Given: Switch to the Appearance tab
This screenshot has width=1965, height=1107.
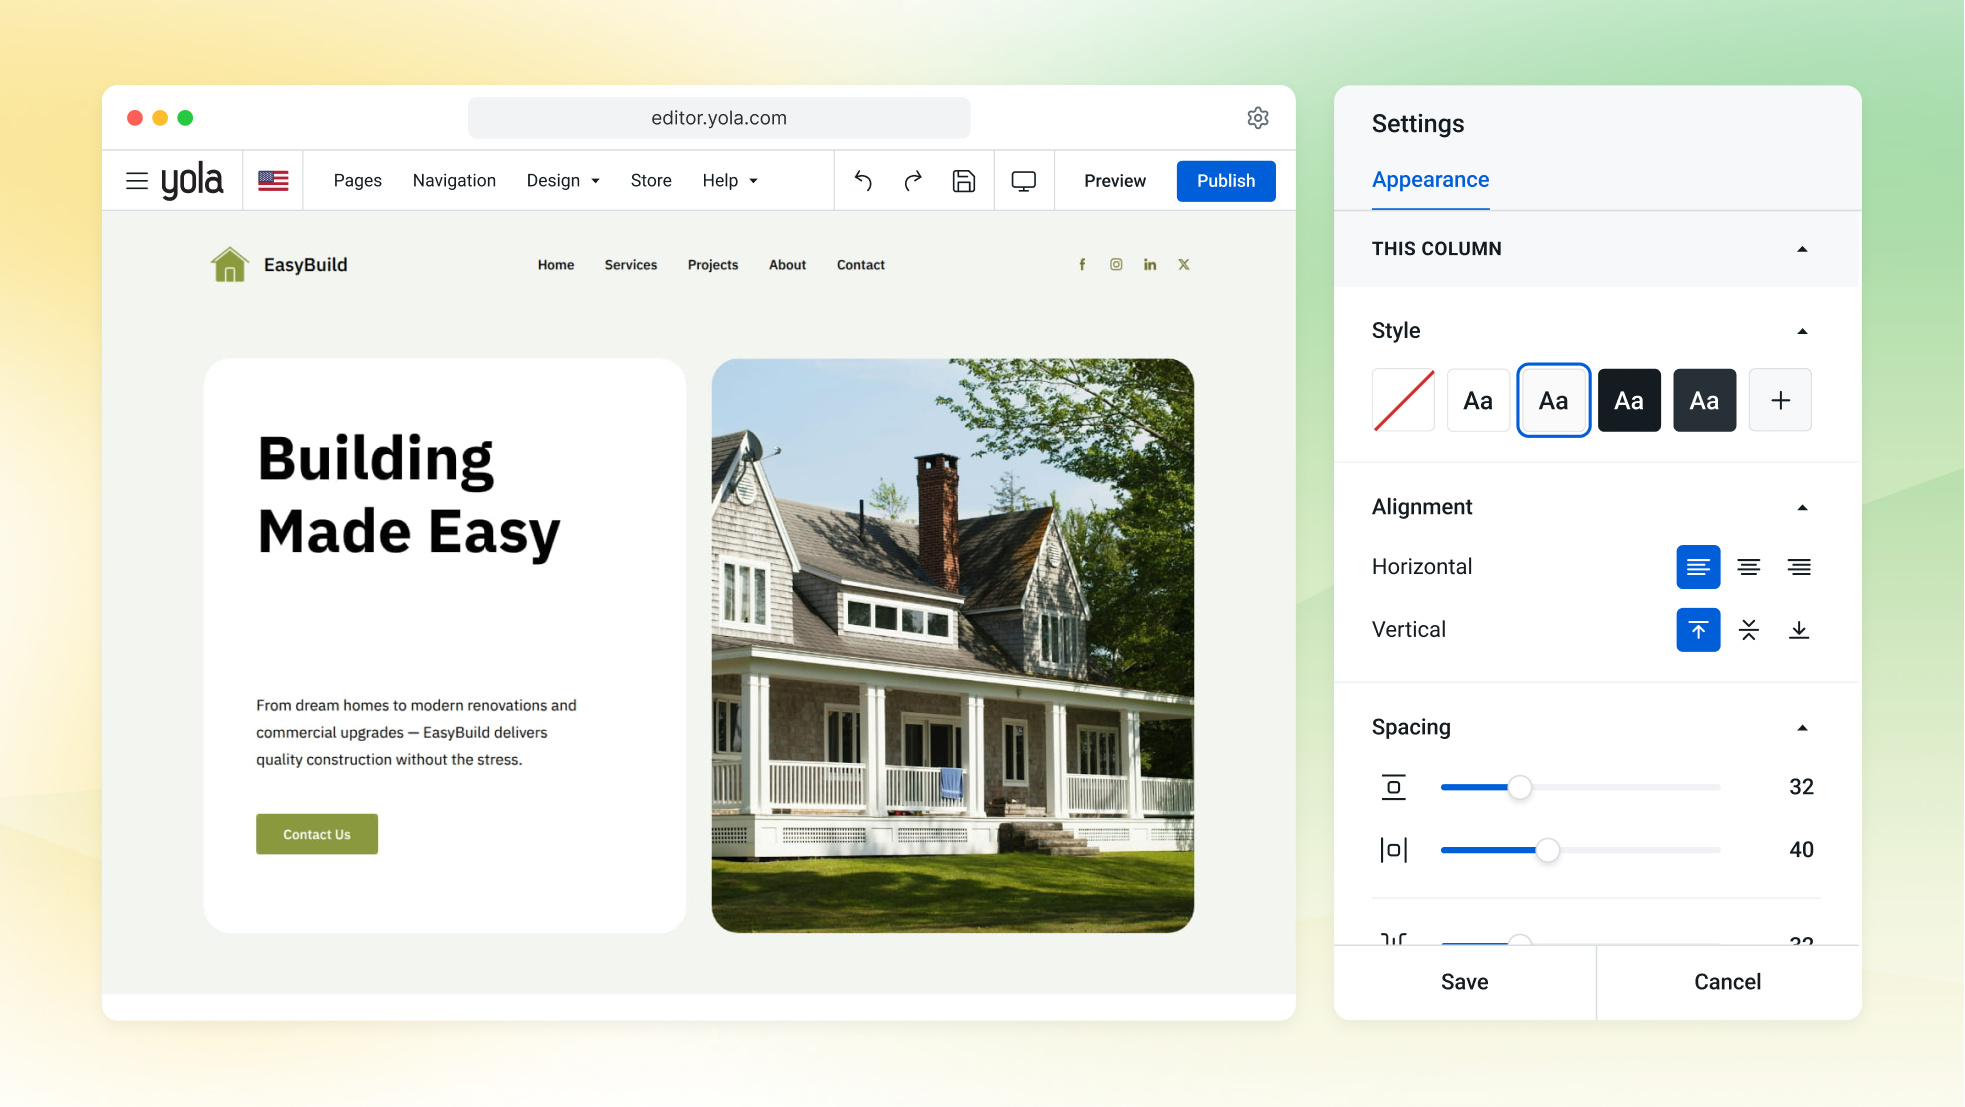Looking at the screenshot, I should pos(1430,180).
